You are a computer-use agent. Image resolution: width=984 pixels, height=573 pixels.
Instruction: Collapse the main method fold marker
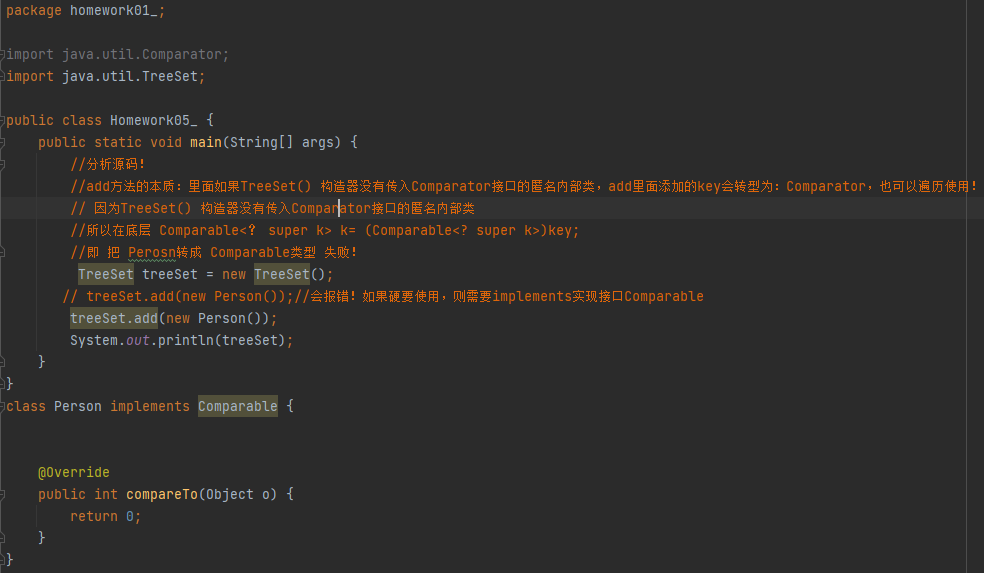3,142
